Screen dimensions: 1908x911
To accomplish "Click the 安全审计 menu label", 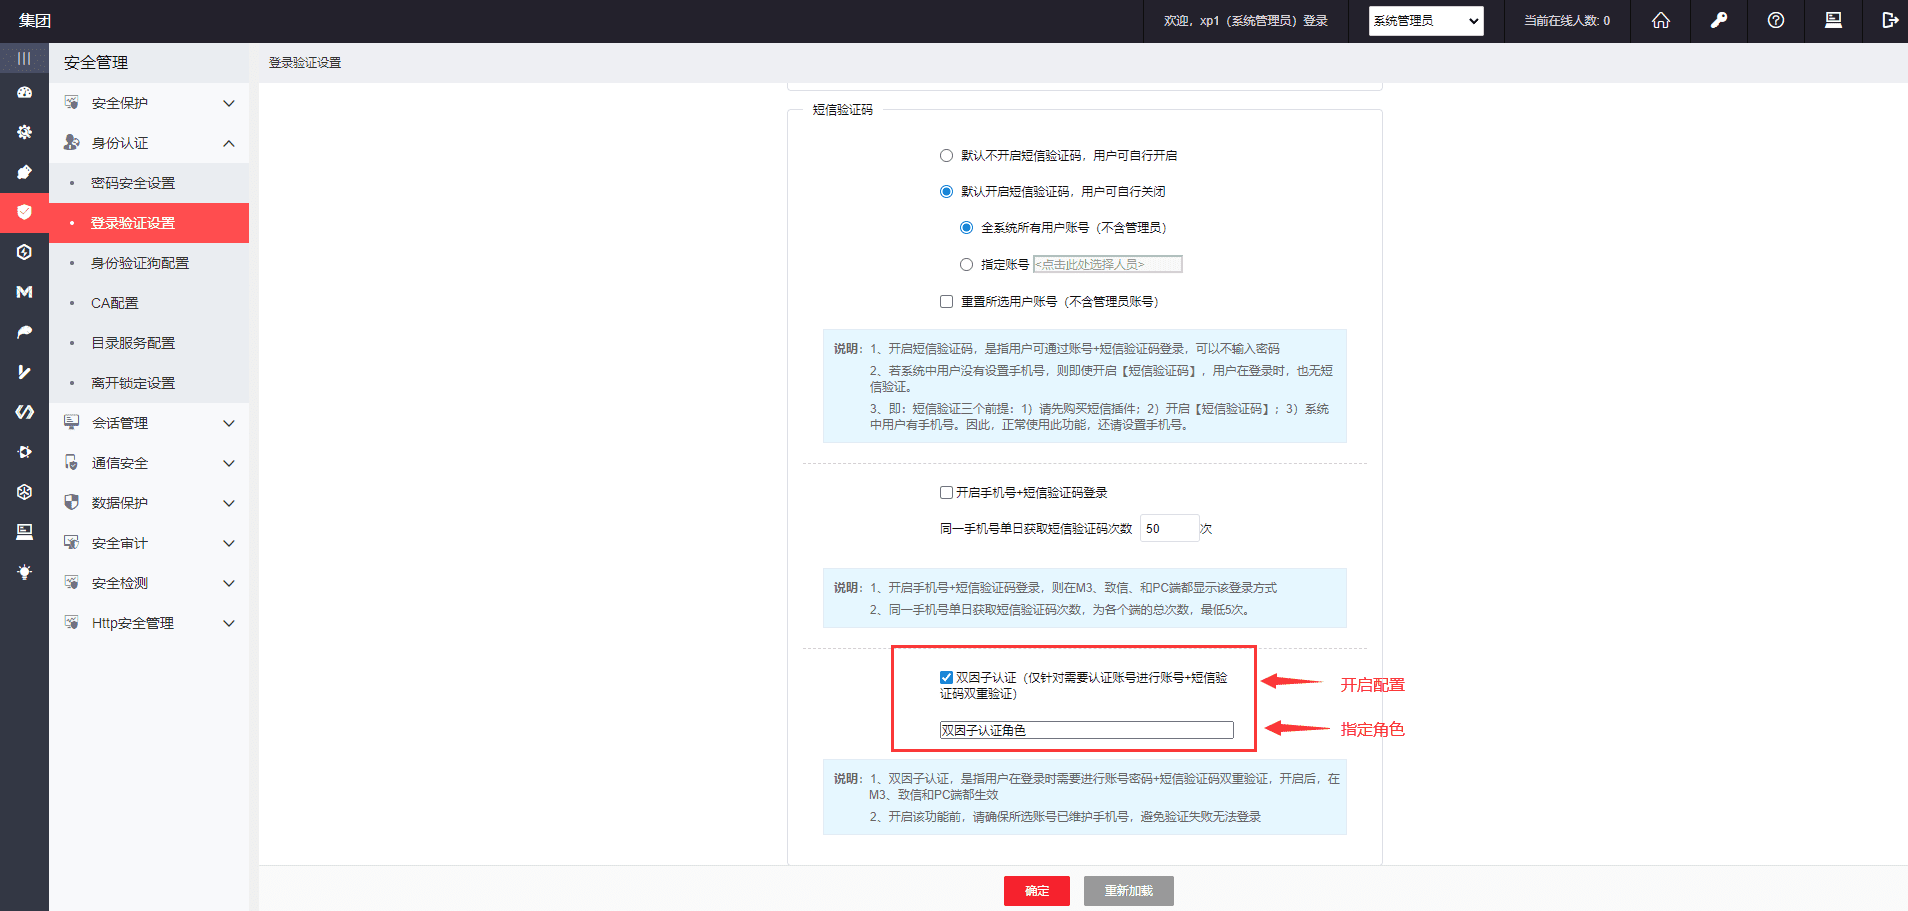I will click(x=120, y=543).
